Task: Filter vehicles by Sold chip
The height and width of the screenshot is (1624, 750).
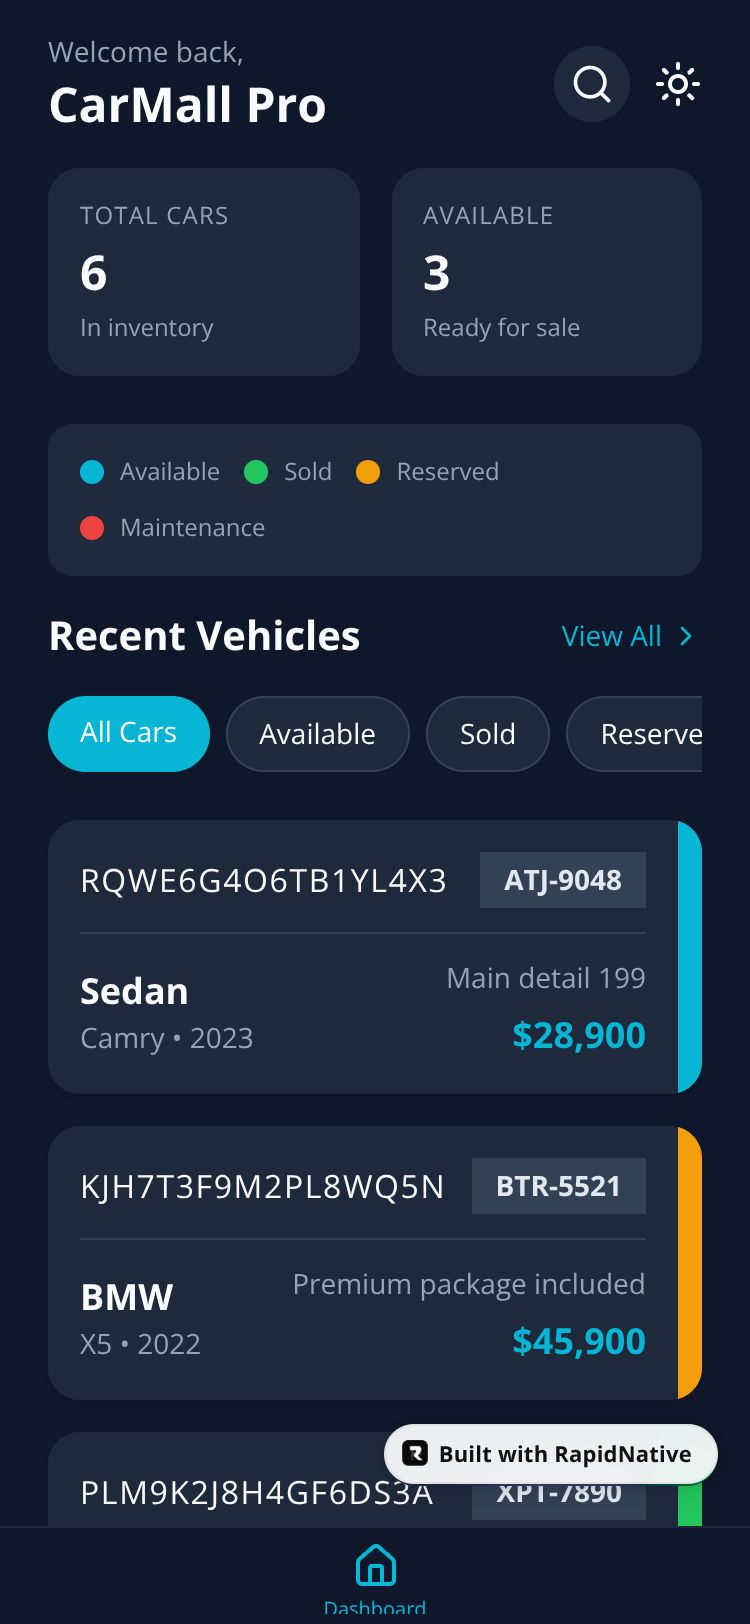Action: pos(487,734)
